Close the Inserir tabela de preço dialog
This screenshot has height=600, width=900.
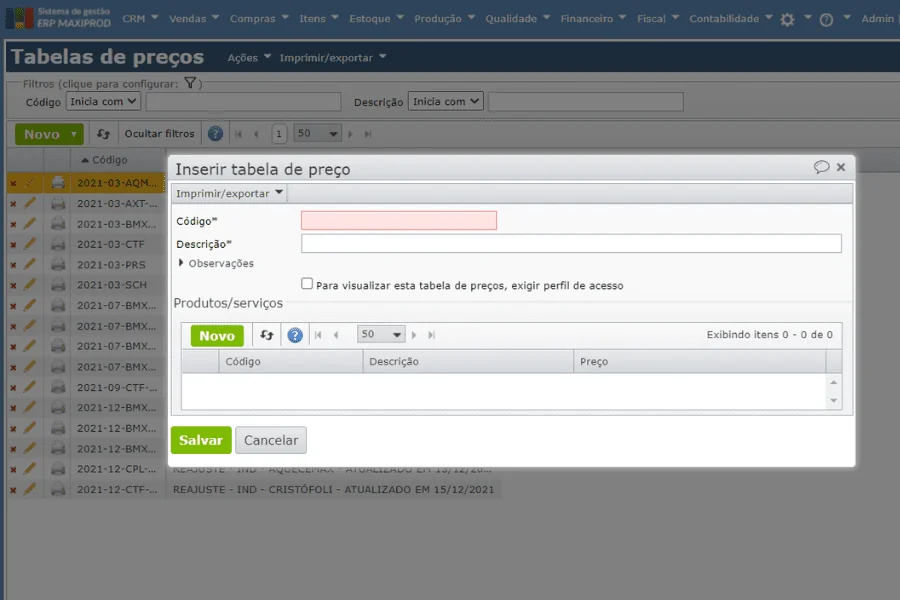point(841,167)
